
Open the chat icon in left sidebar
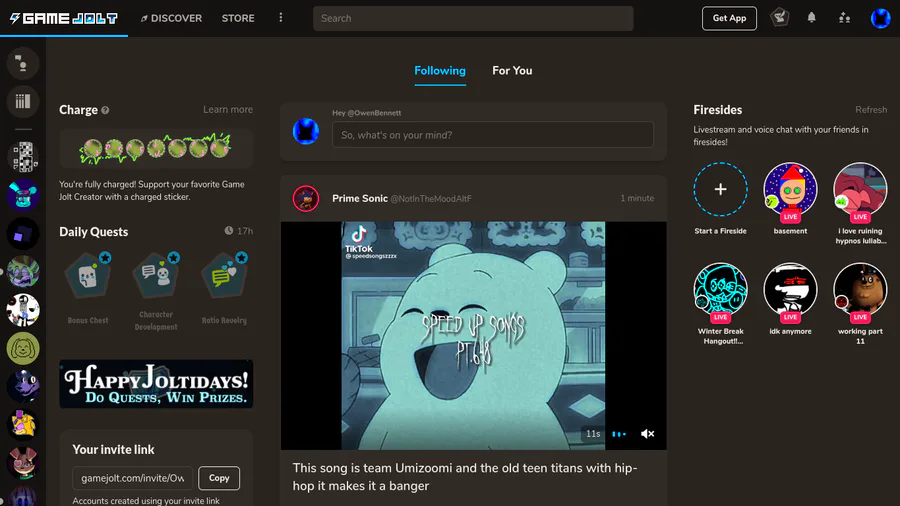(23, 63)
